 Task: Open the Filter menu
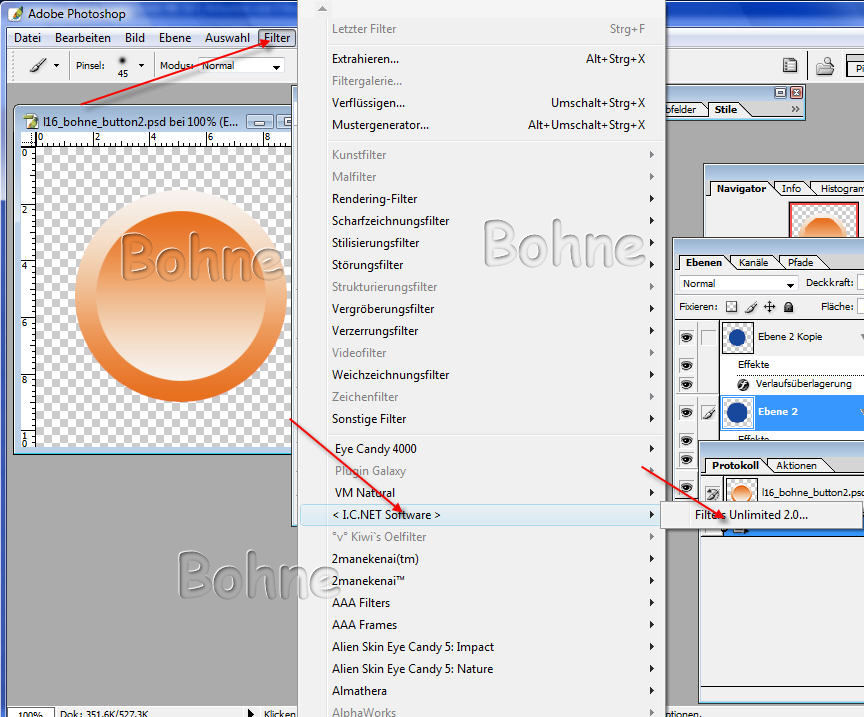[276, 38]
